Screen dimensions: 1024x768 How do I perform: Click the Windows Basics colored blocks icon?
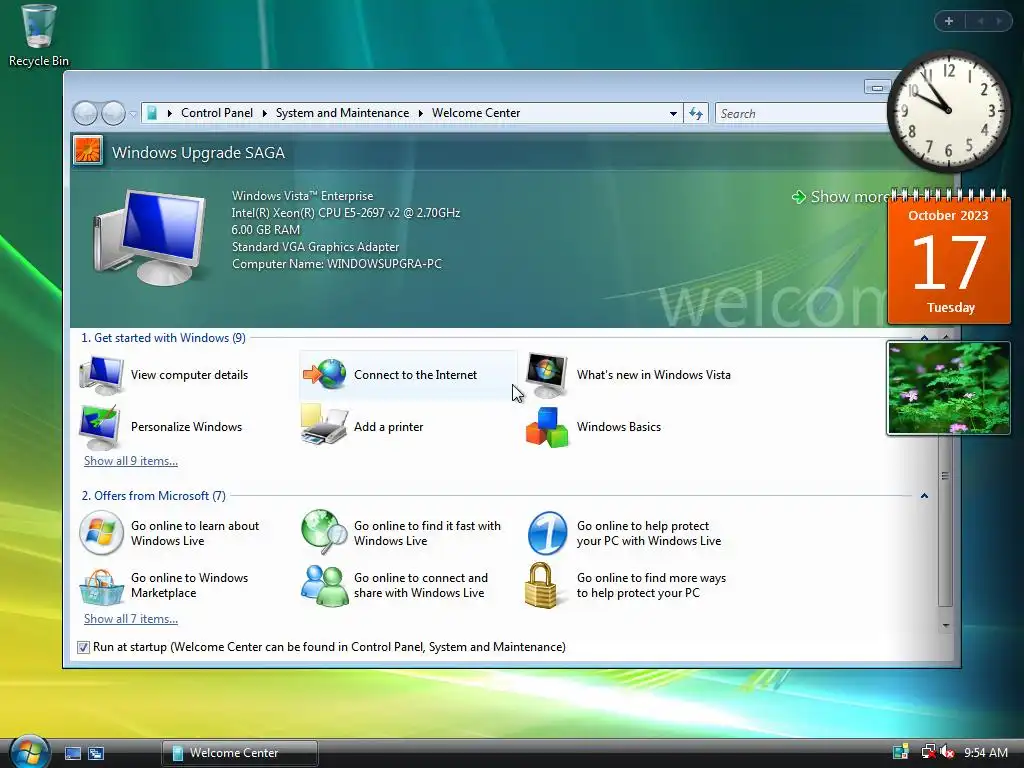click(547, 427)
